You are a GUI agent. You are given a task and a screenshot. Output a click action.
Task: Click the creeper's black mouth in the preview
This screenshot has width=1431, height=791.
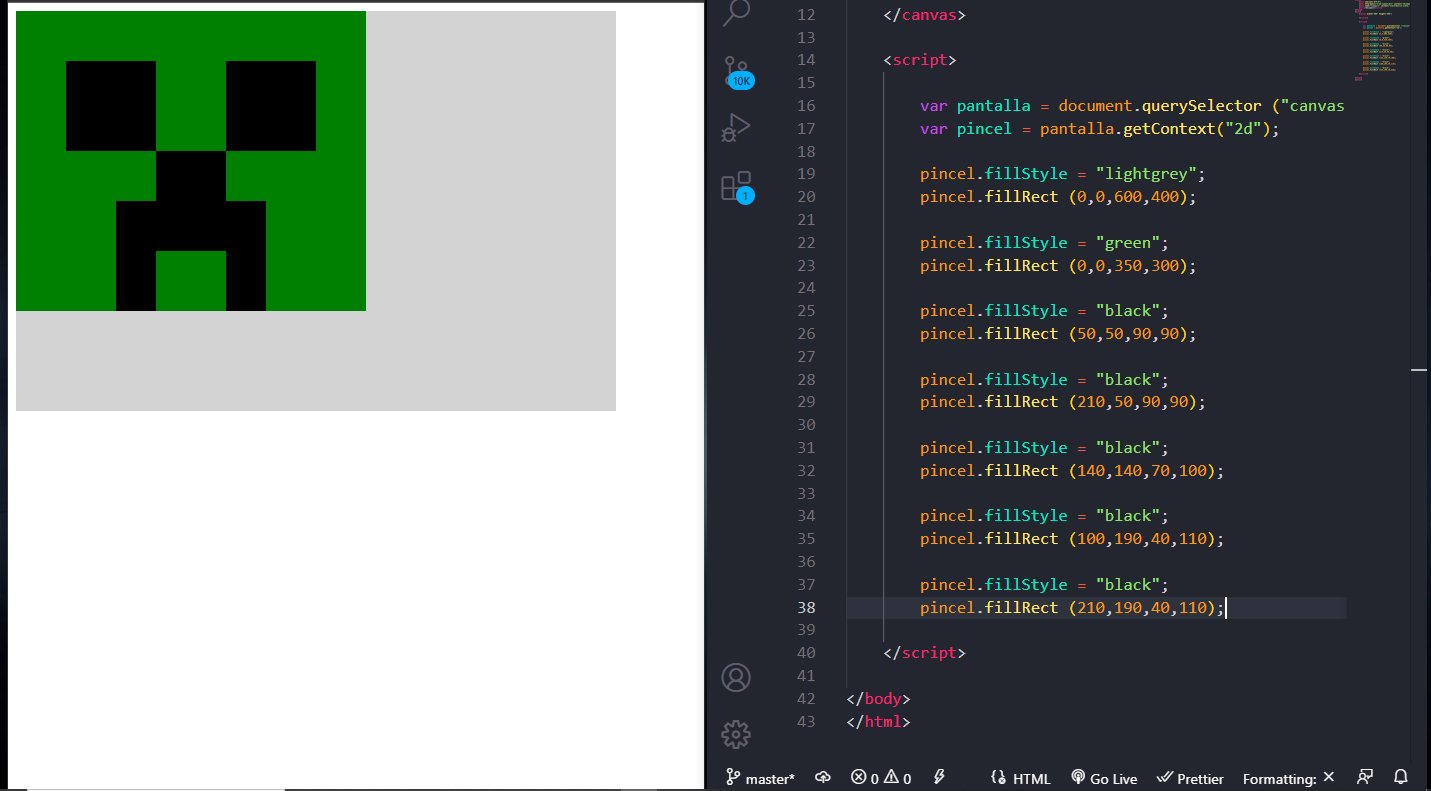click(x=191, y=225)
